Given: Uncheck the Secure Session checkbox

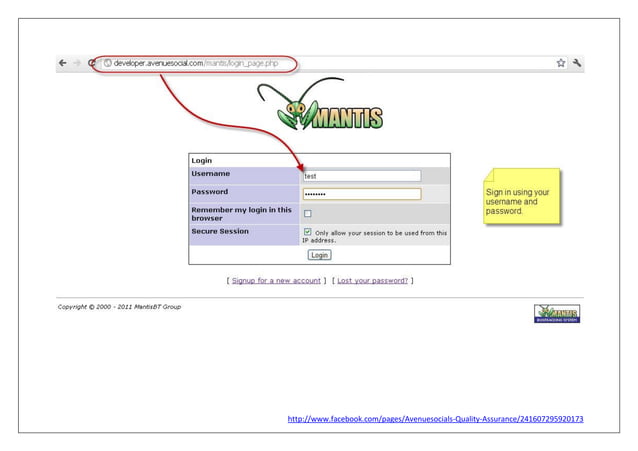Looking at the screenshot, I should [308, 232].
